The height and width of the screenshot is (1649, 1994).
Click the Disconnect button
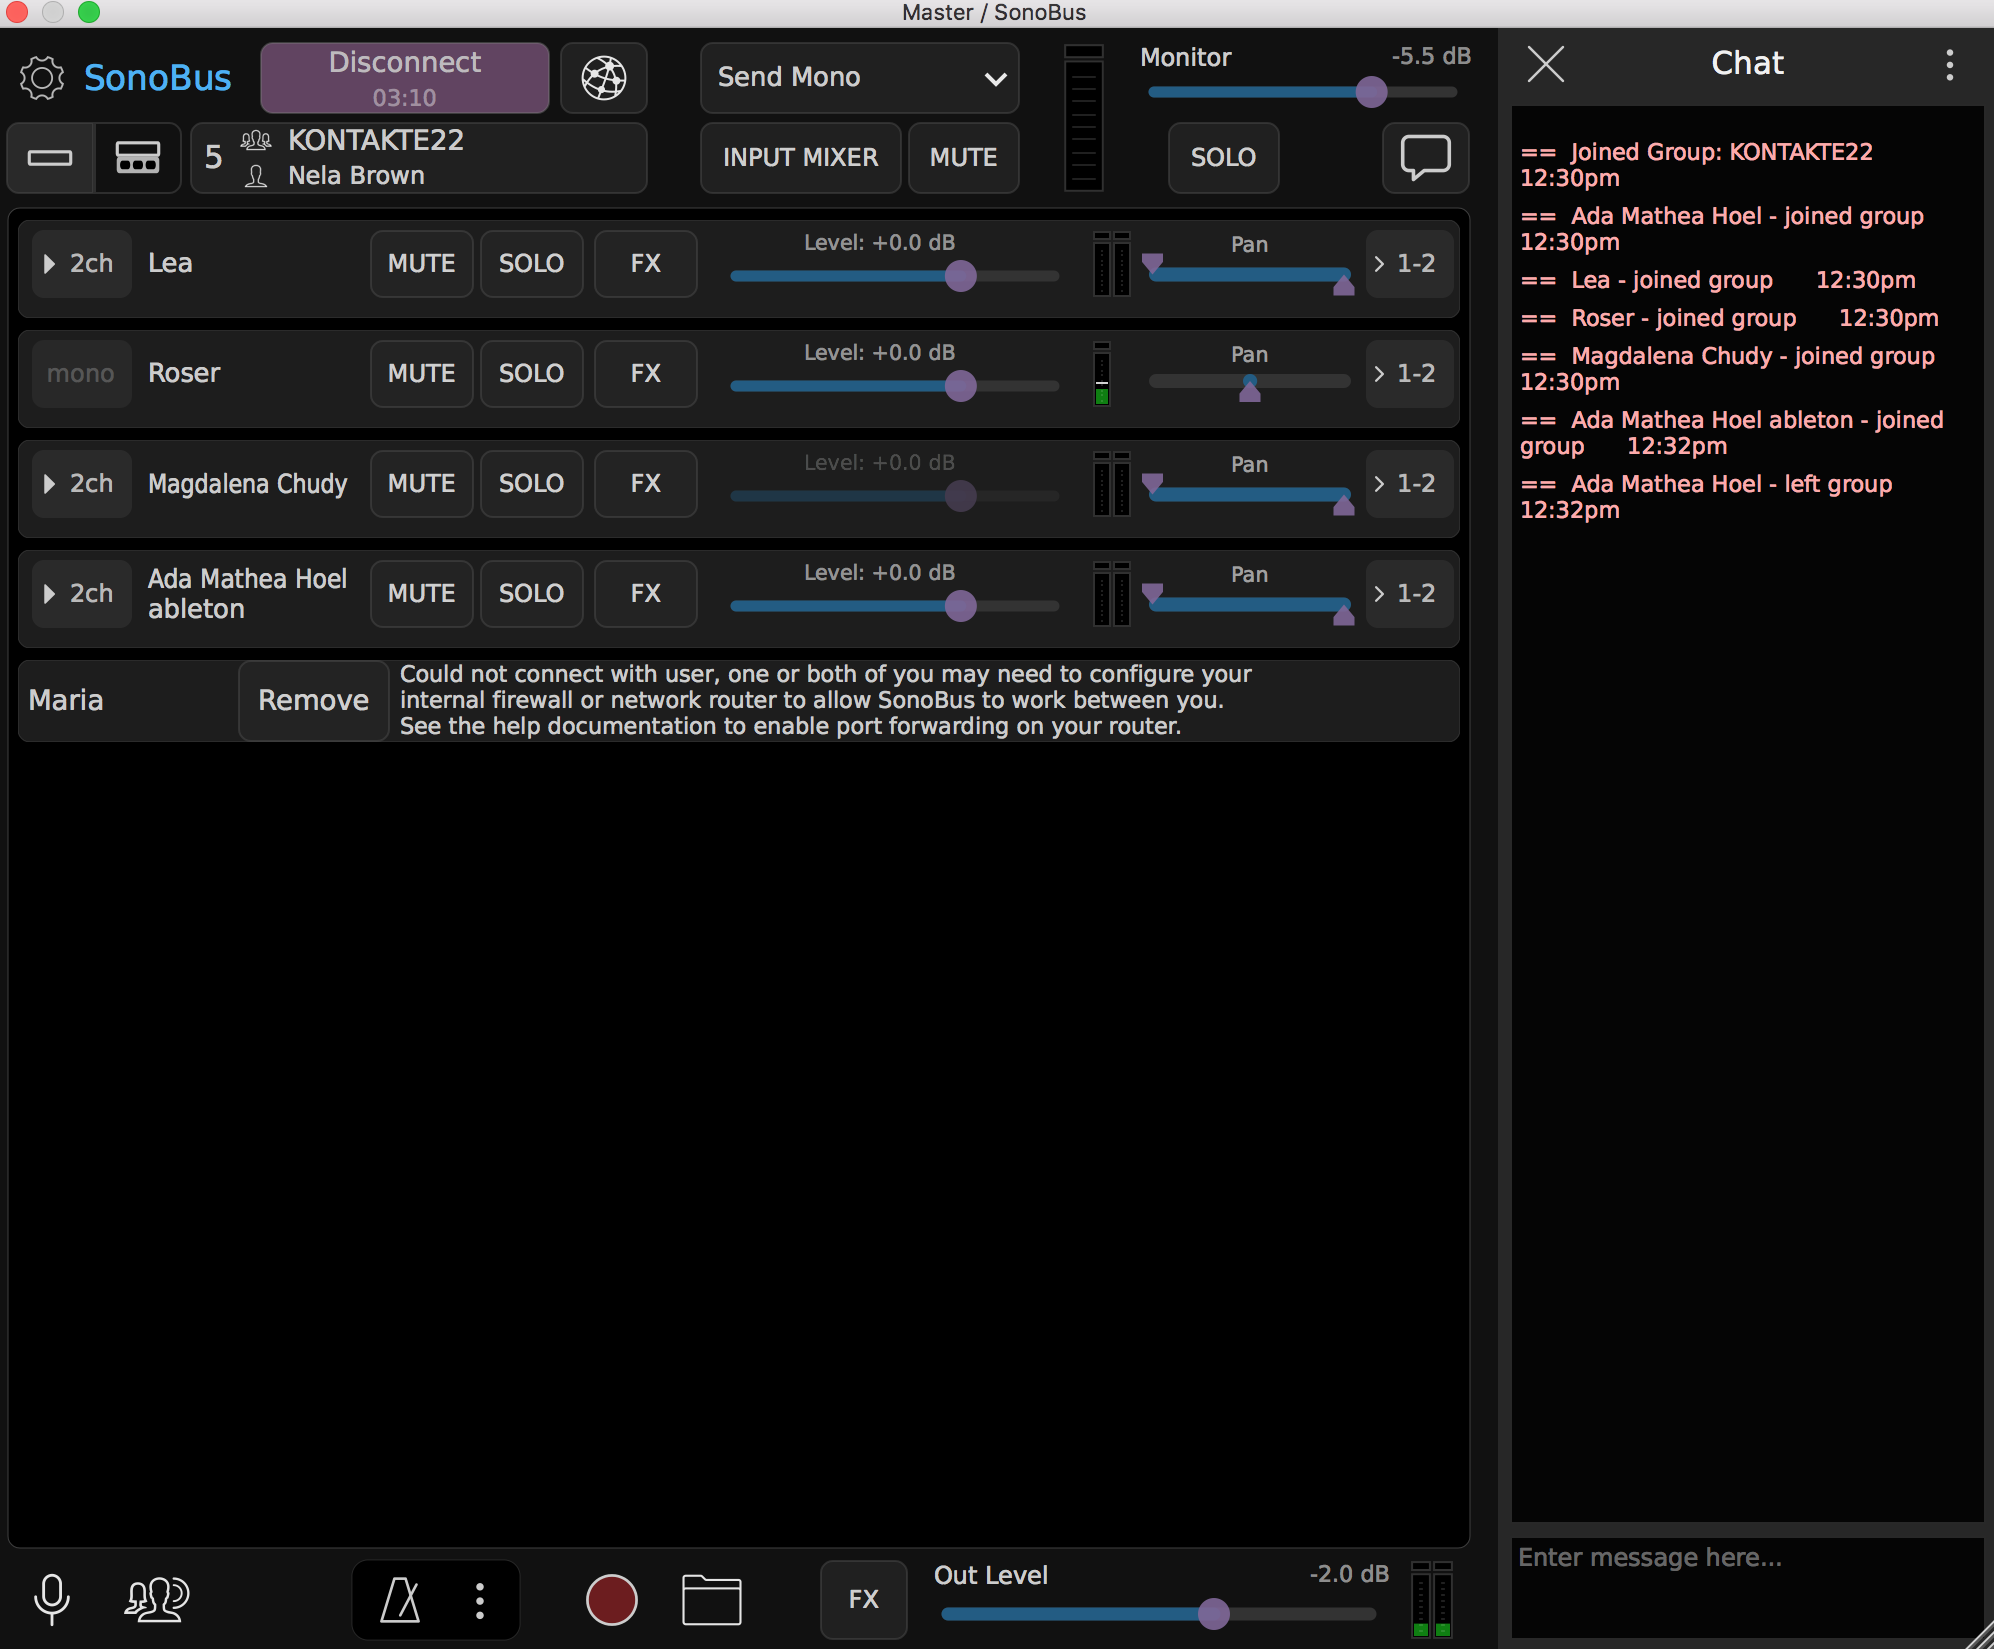[404, 78]
